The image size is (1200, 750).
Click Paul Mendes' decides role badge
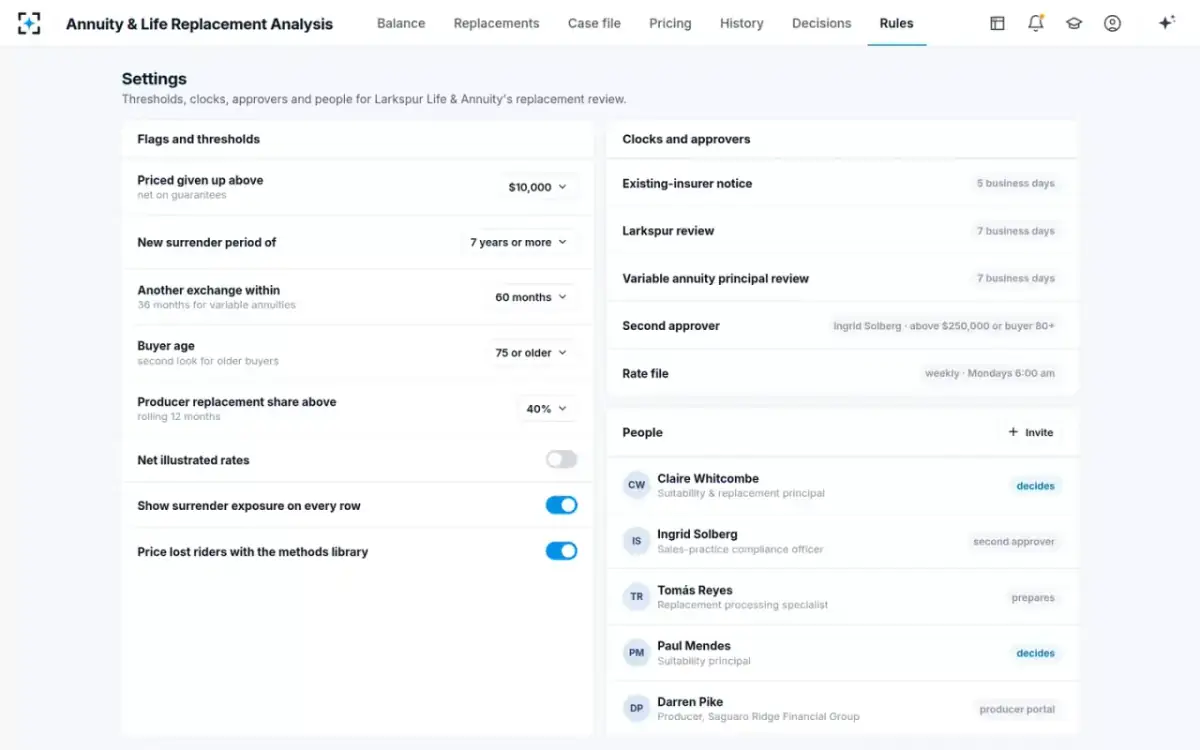[1035, 653]
